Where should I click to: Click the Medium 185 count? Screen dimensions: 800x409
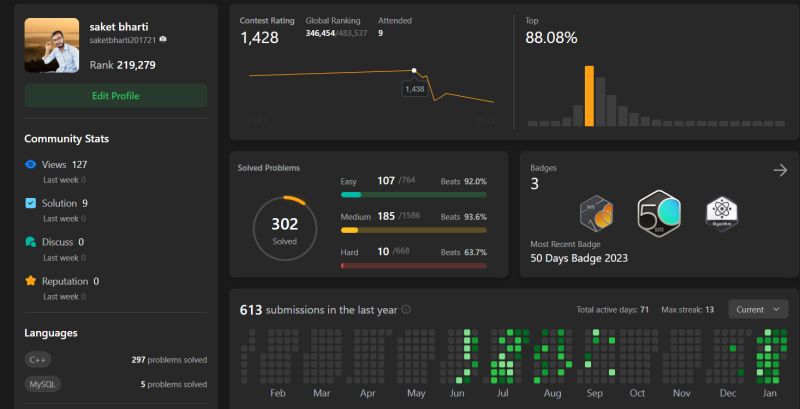386,216
